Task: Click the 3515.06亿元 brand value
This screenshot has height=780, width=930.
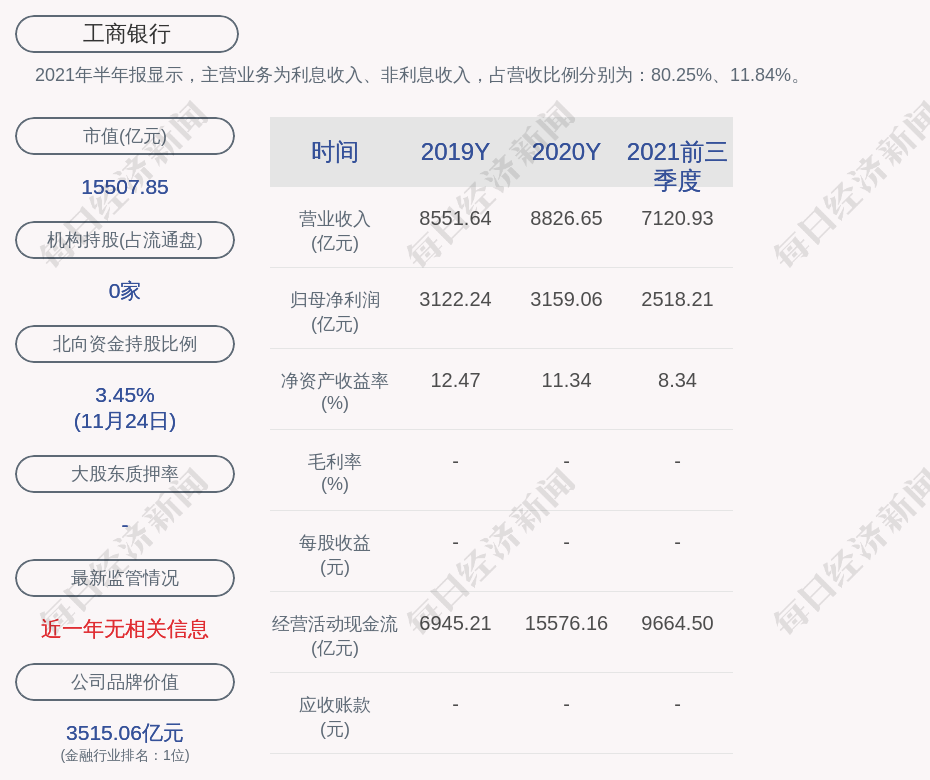Action: [x=125, y=733]
